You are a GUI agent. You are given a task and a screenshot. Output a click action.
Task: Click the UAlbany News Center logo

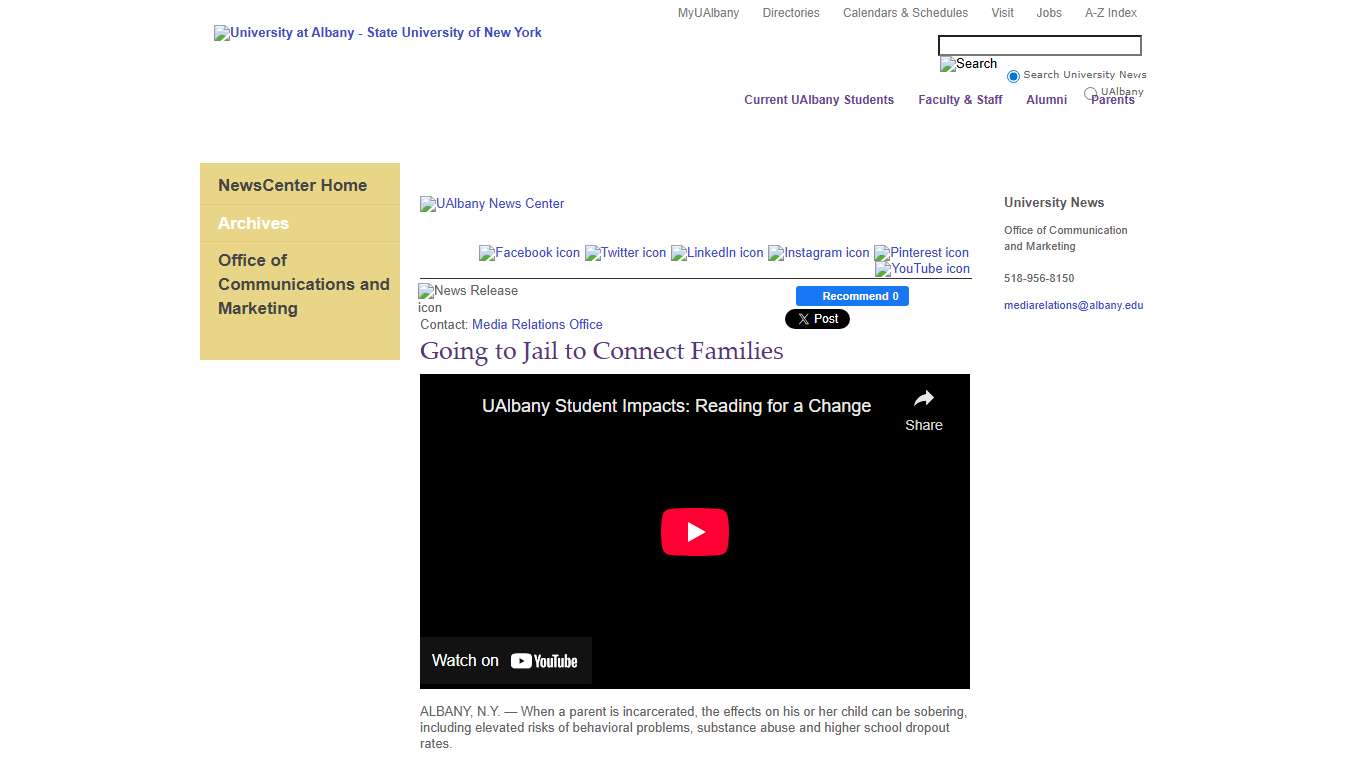491,204
